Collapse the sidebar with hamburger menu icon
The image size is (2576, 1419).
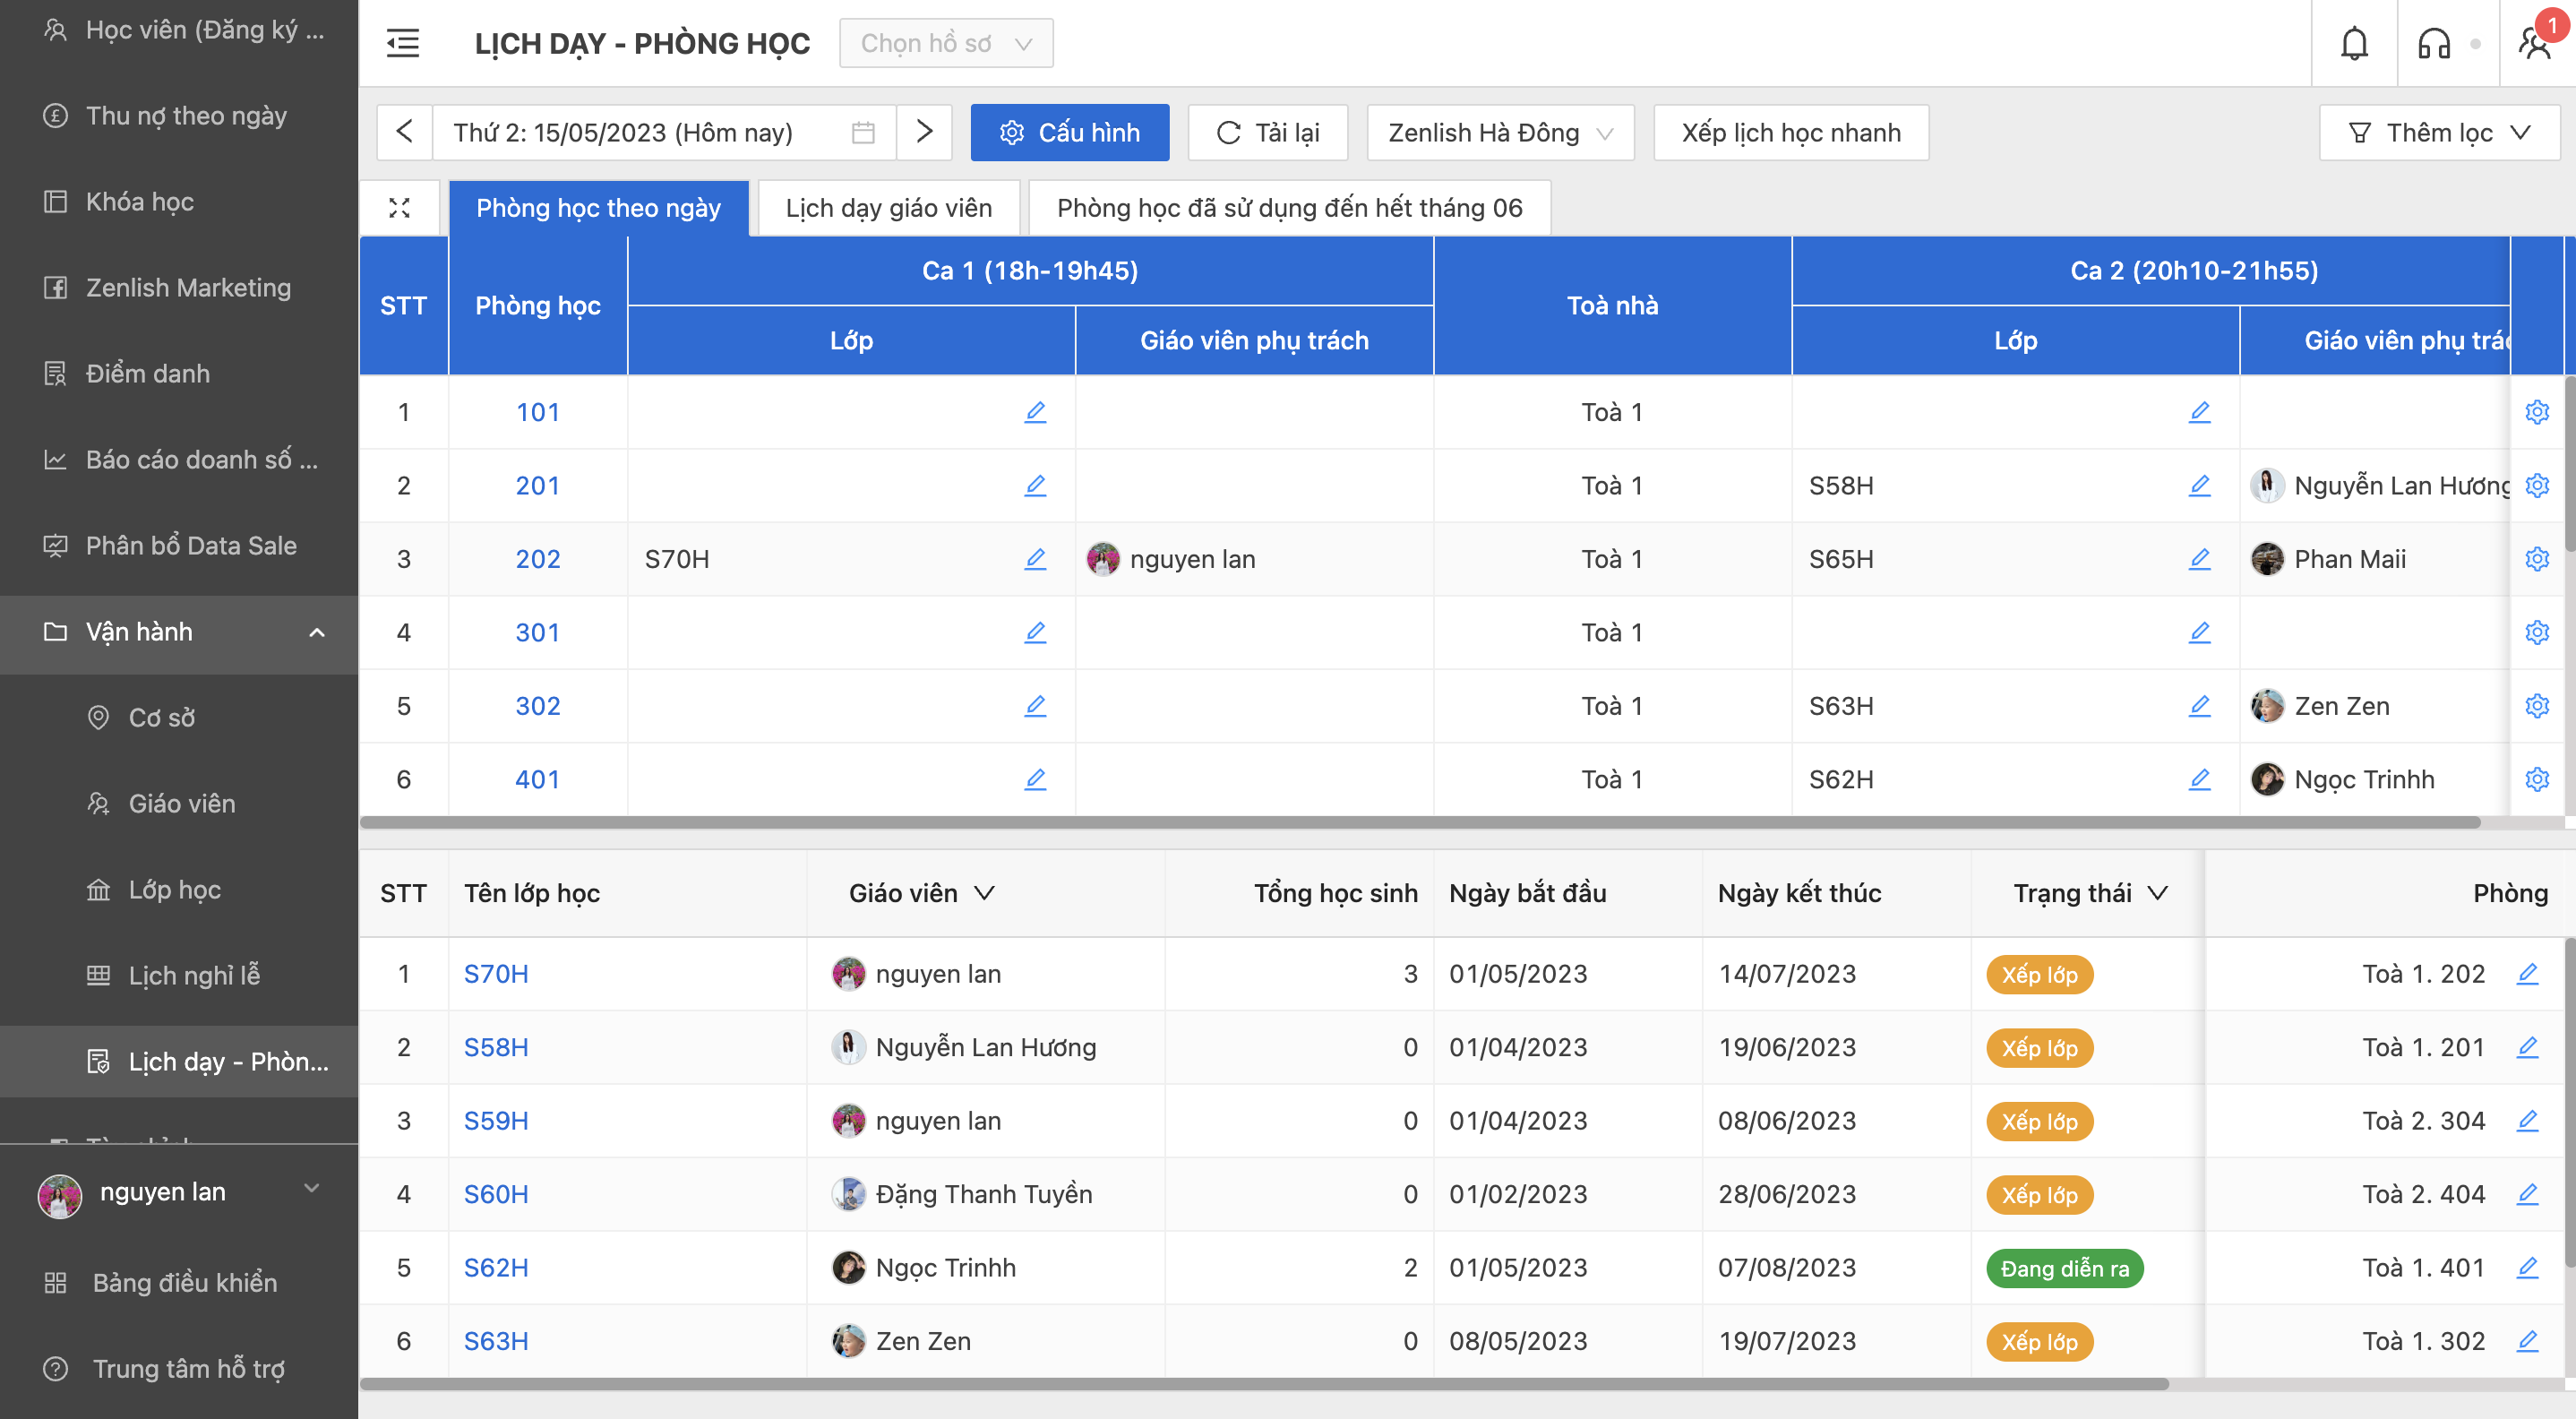click(403, 43)
